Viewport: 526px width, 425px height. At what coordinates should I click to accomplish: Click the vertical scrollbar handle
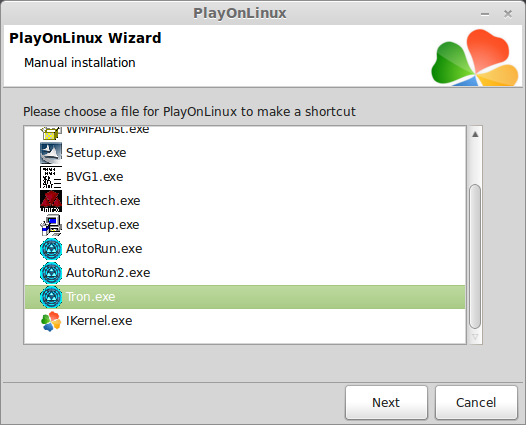(x=475, y=257)
